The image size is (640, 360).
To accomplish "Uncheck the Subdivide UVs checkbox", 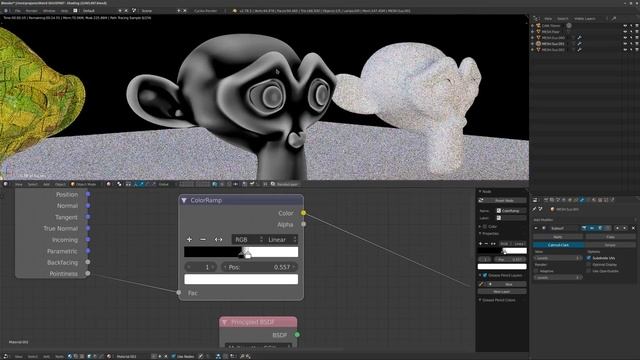I will [x=589, y=258].
